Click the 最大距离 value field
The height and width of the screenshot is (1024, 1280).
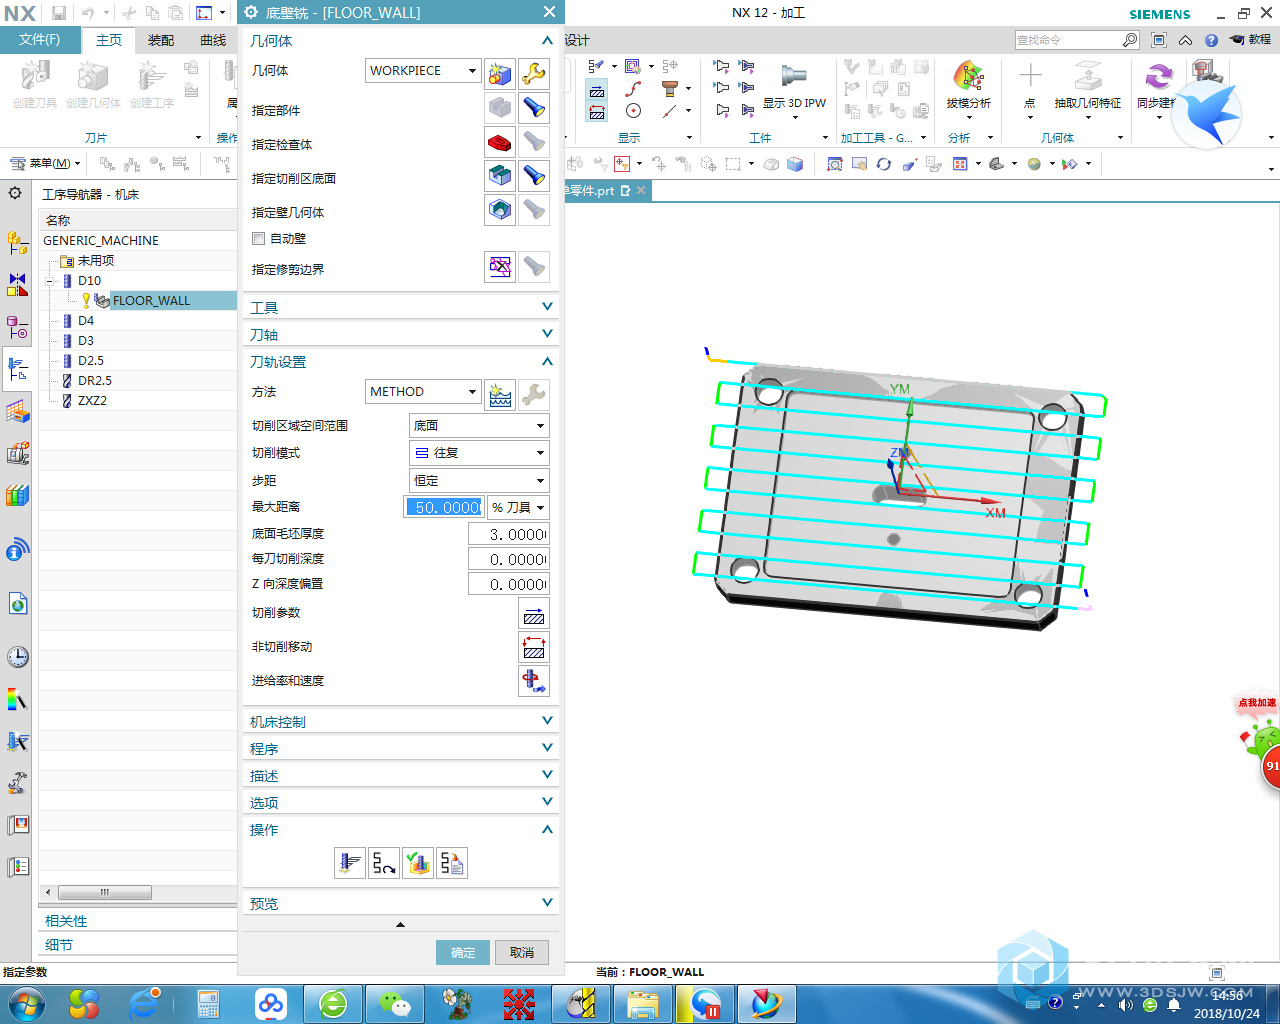[x=445, y=508]
